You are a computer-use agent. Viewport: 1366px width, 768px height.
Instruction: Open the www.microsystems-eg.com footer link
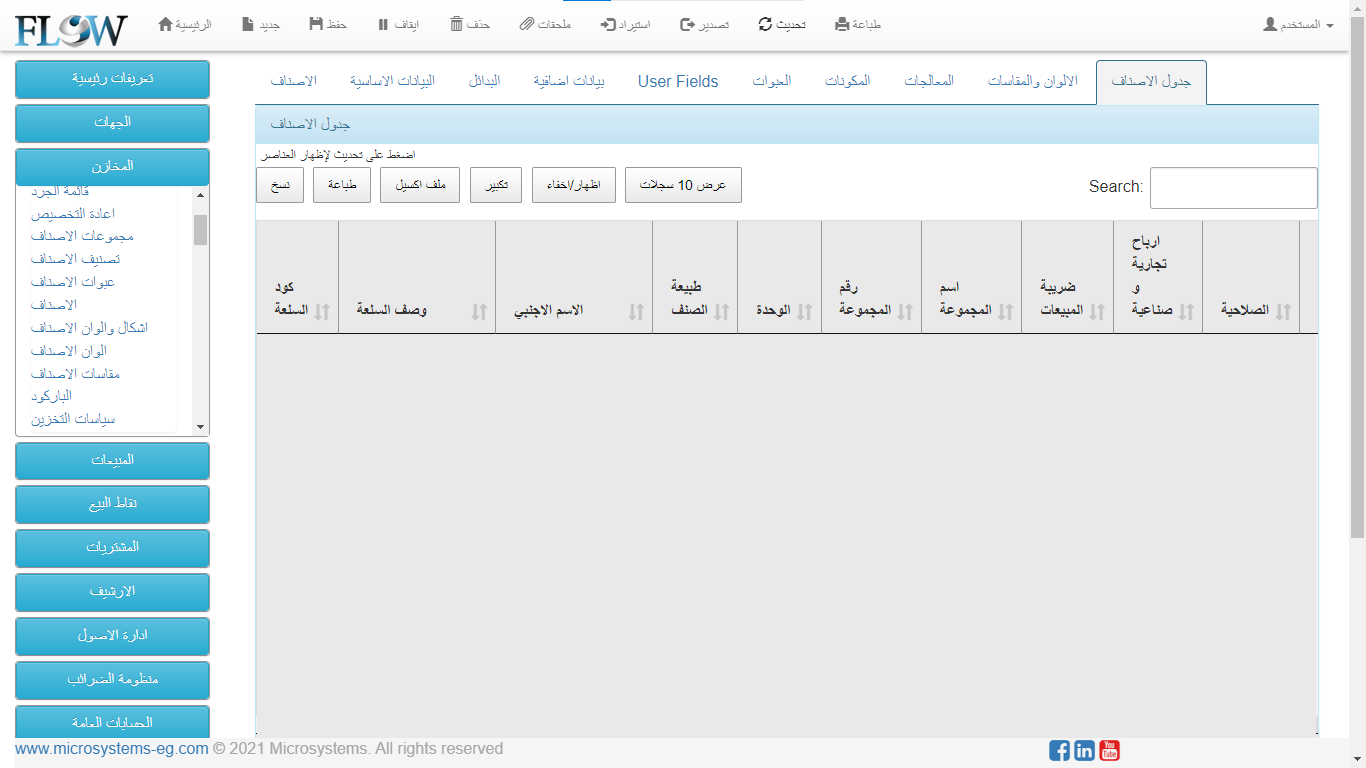(x=112, y=748)
